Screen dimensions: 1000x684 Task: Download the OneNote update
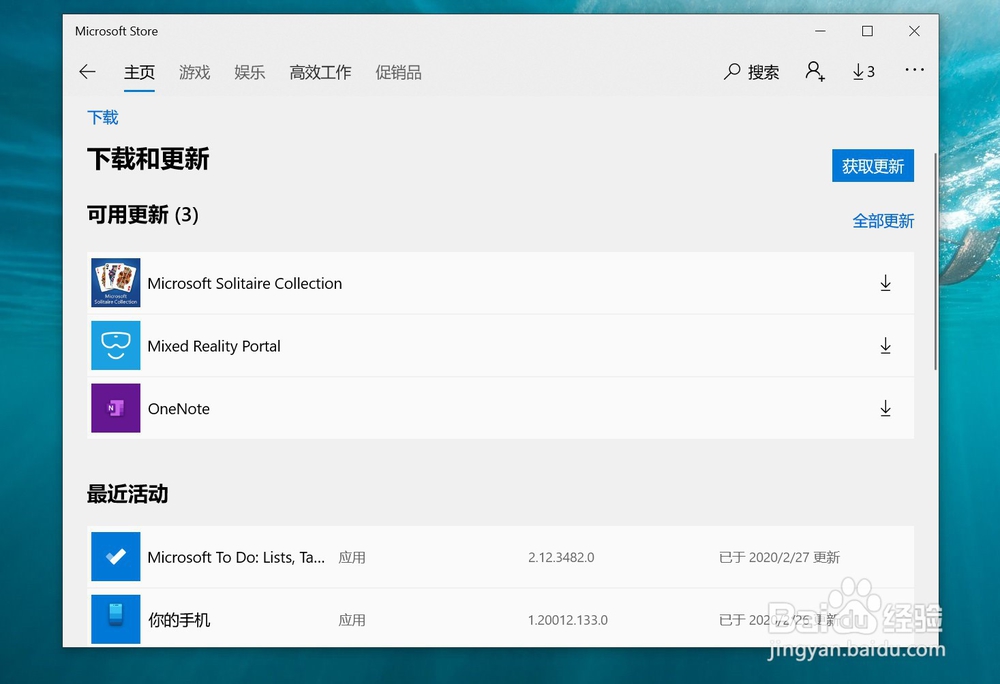tap(885, 408)
